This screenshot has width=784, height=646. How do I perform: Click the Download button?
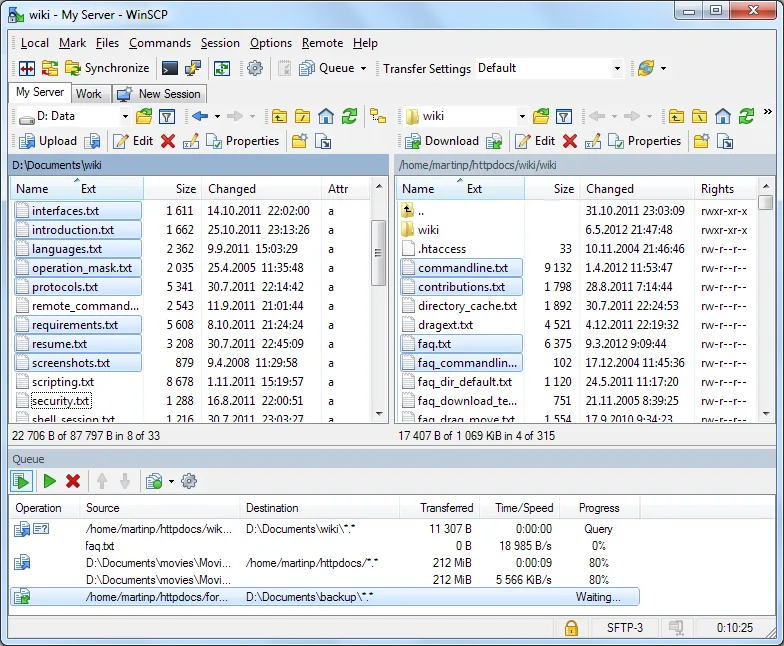pos(442,142)
